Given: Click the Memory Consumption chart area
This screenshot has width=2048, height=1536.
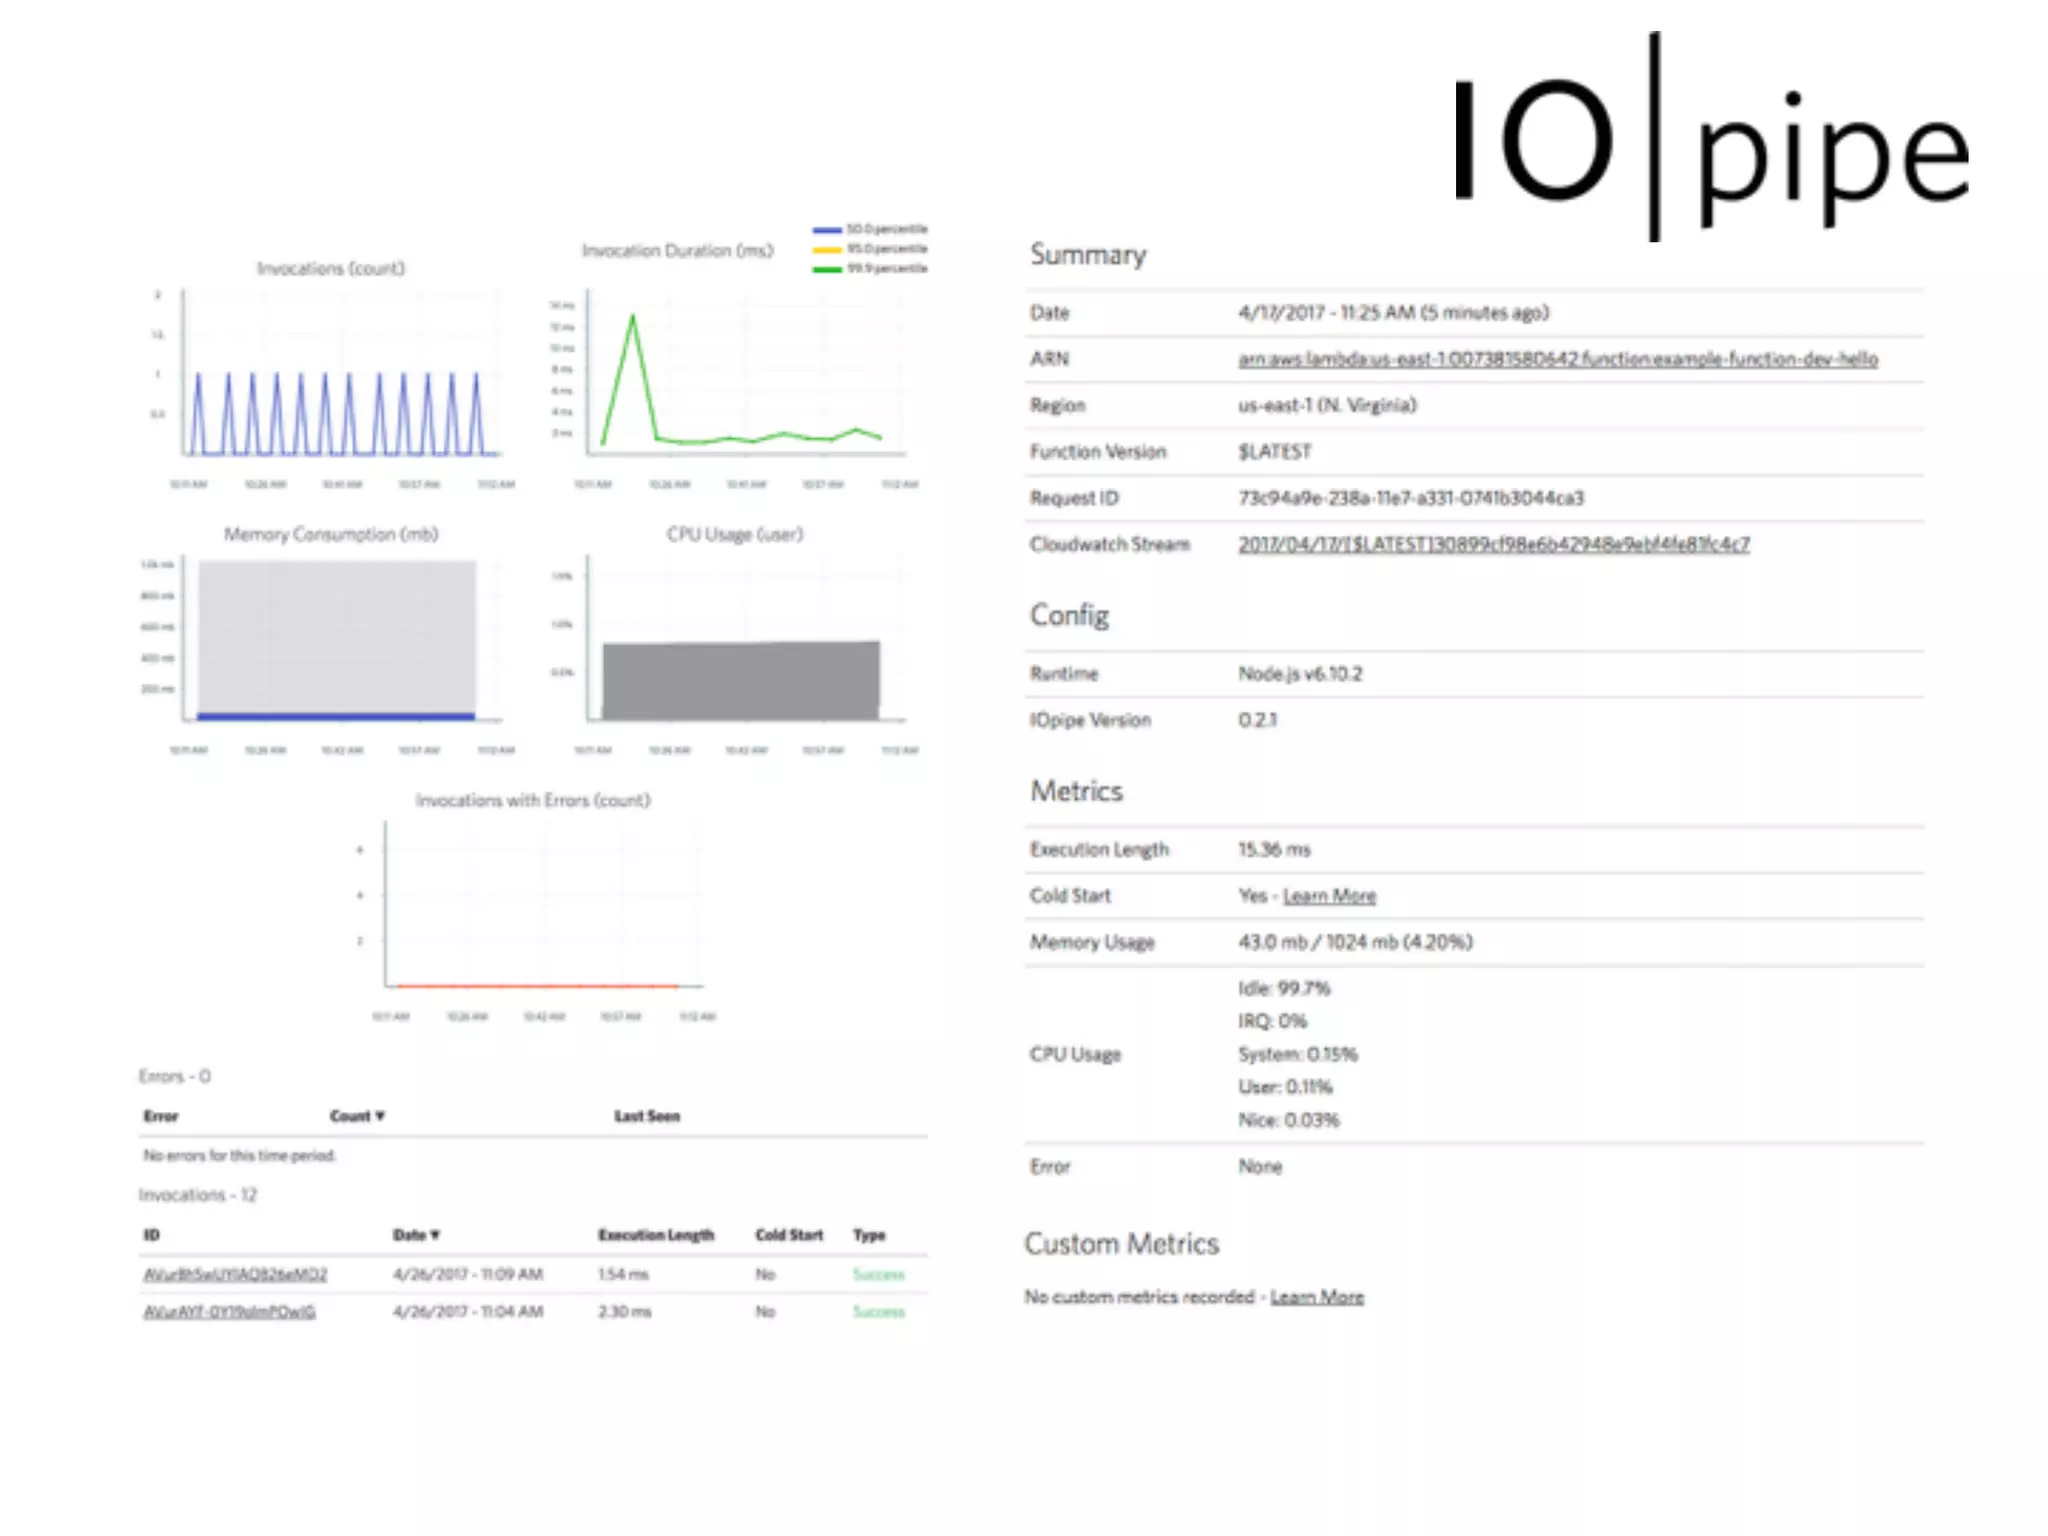Looking at the screenshot, I should click(336, 640).
